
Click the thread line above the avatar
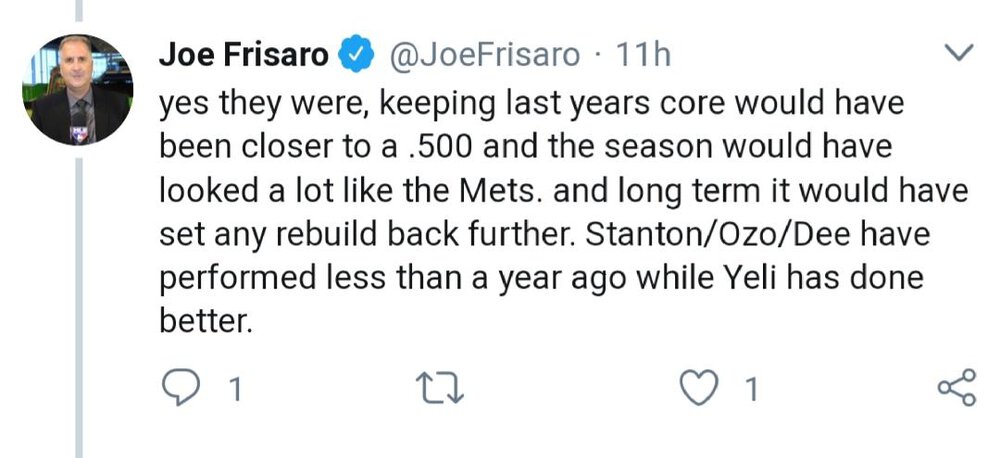[79, 10]
